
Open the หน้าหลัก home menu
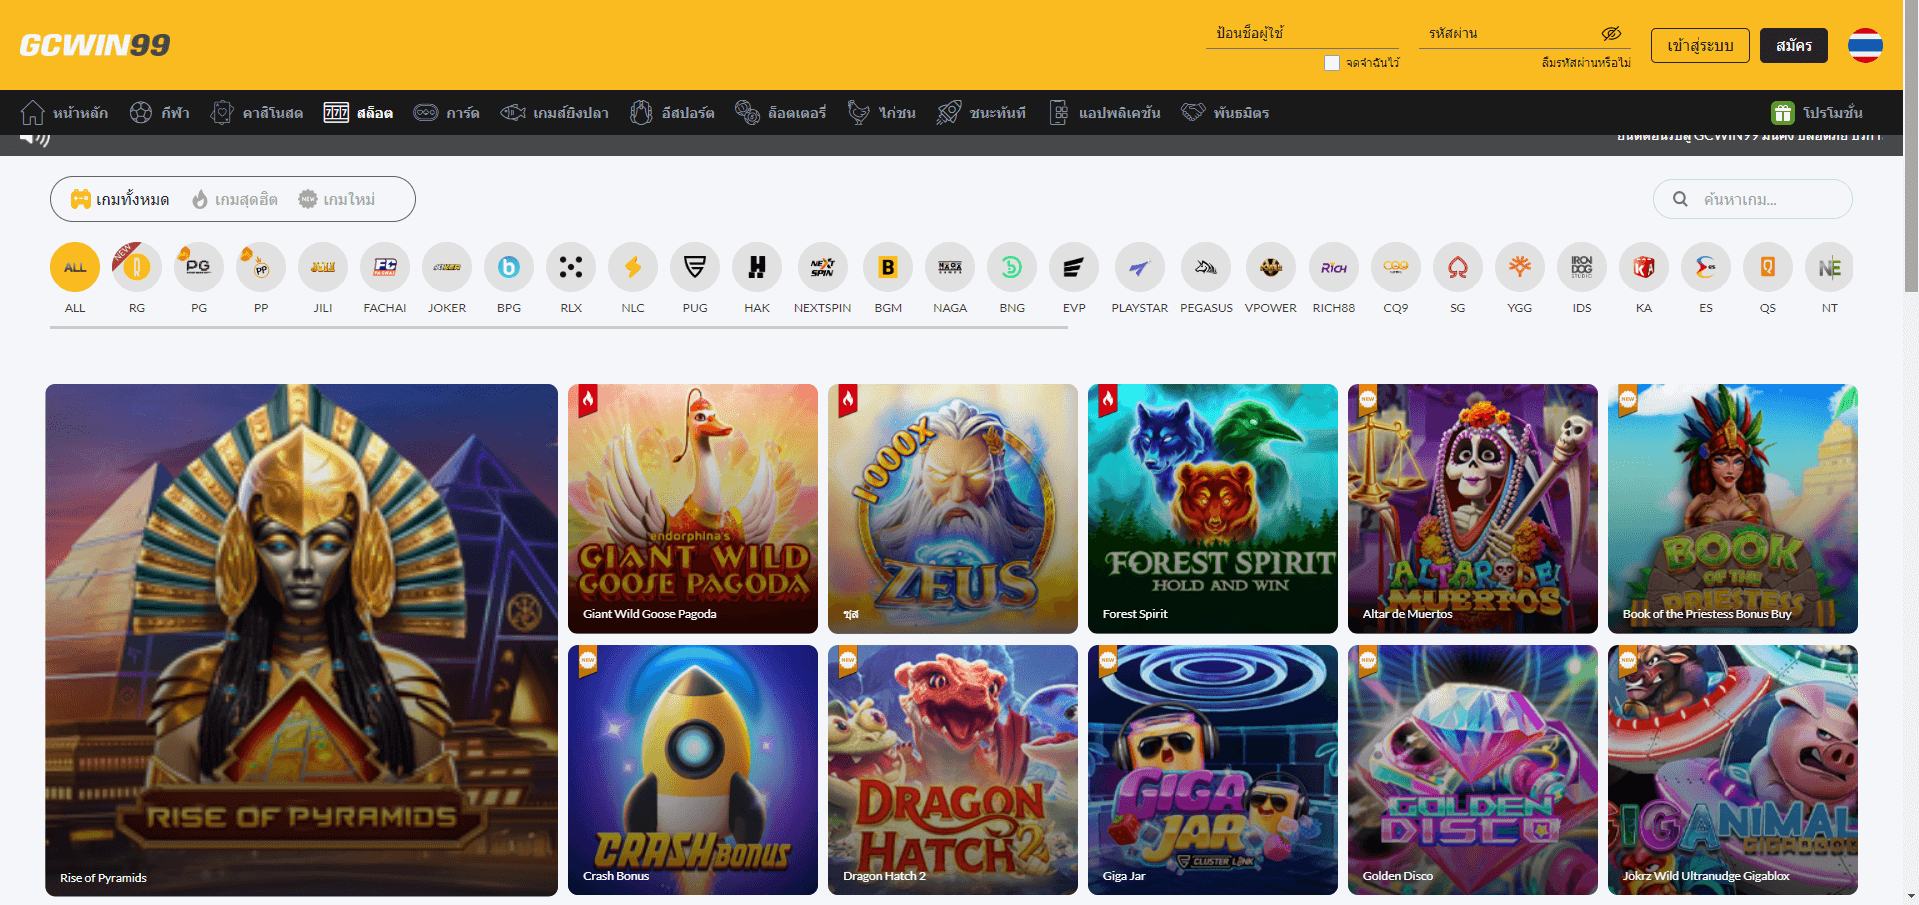click(65, 113)
